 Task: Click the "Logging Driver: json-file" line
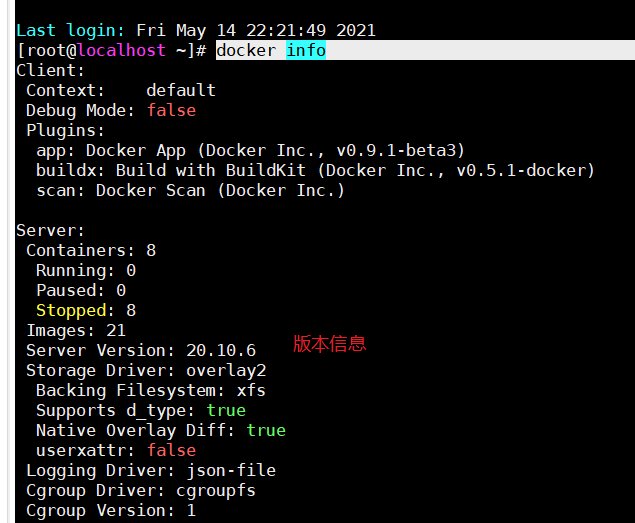[151, 470]
